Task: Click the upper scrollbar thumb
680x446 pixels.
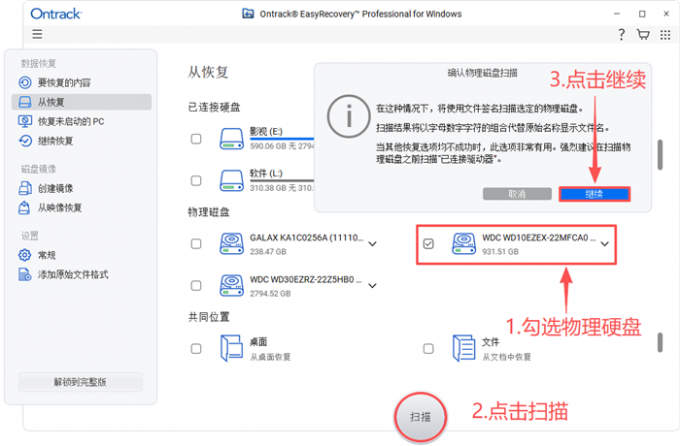Action: 660,154
